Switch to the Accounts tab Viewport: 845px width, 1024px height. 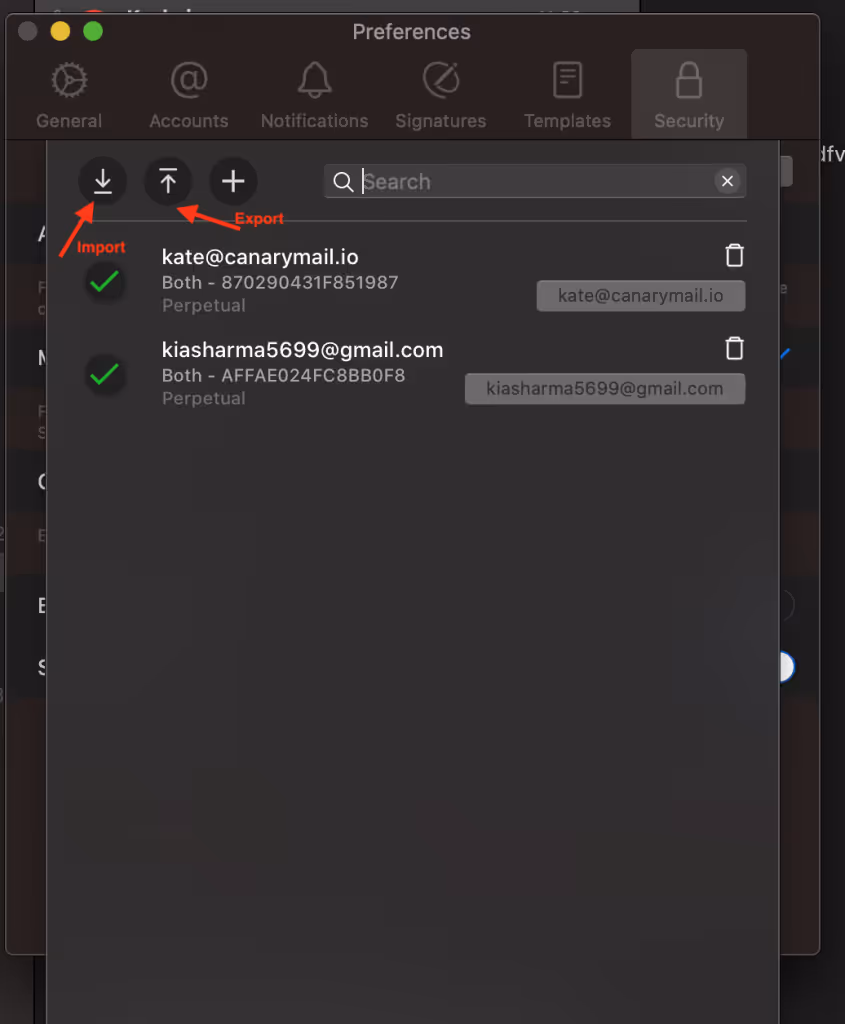(x=189, y=95)
